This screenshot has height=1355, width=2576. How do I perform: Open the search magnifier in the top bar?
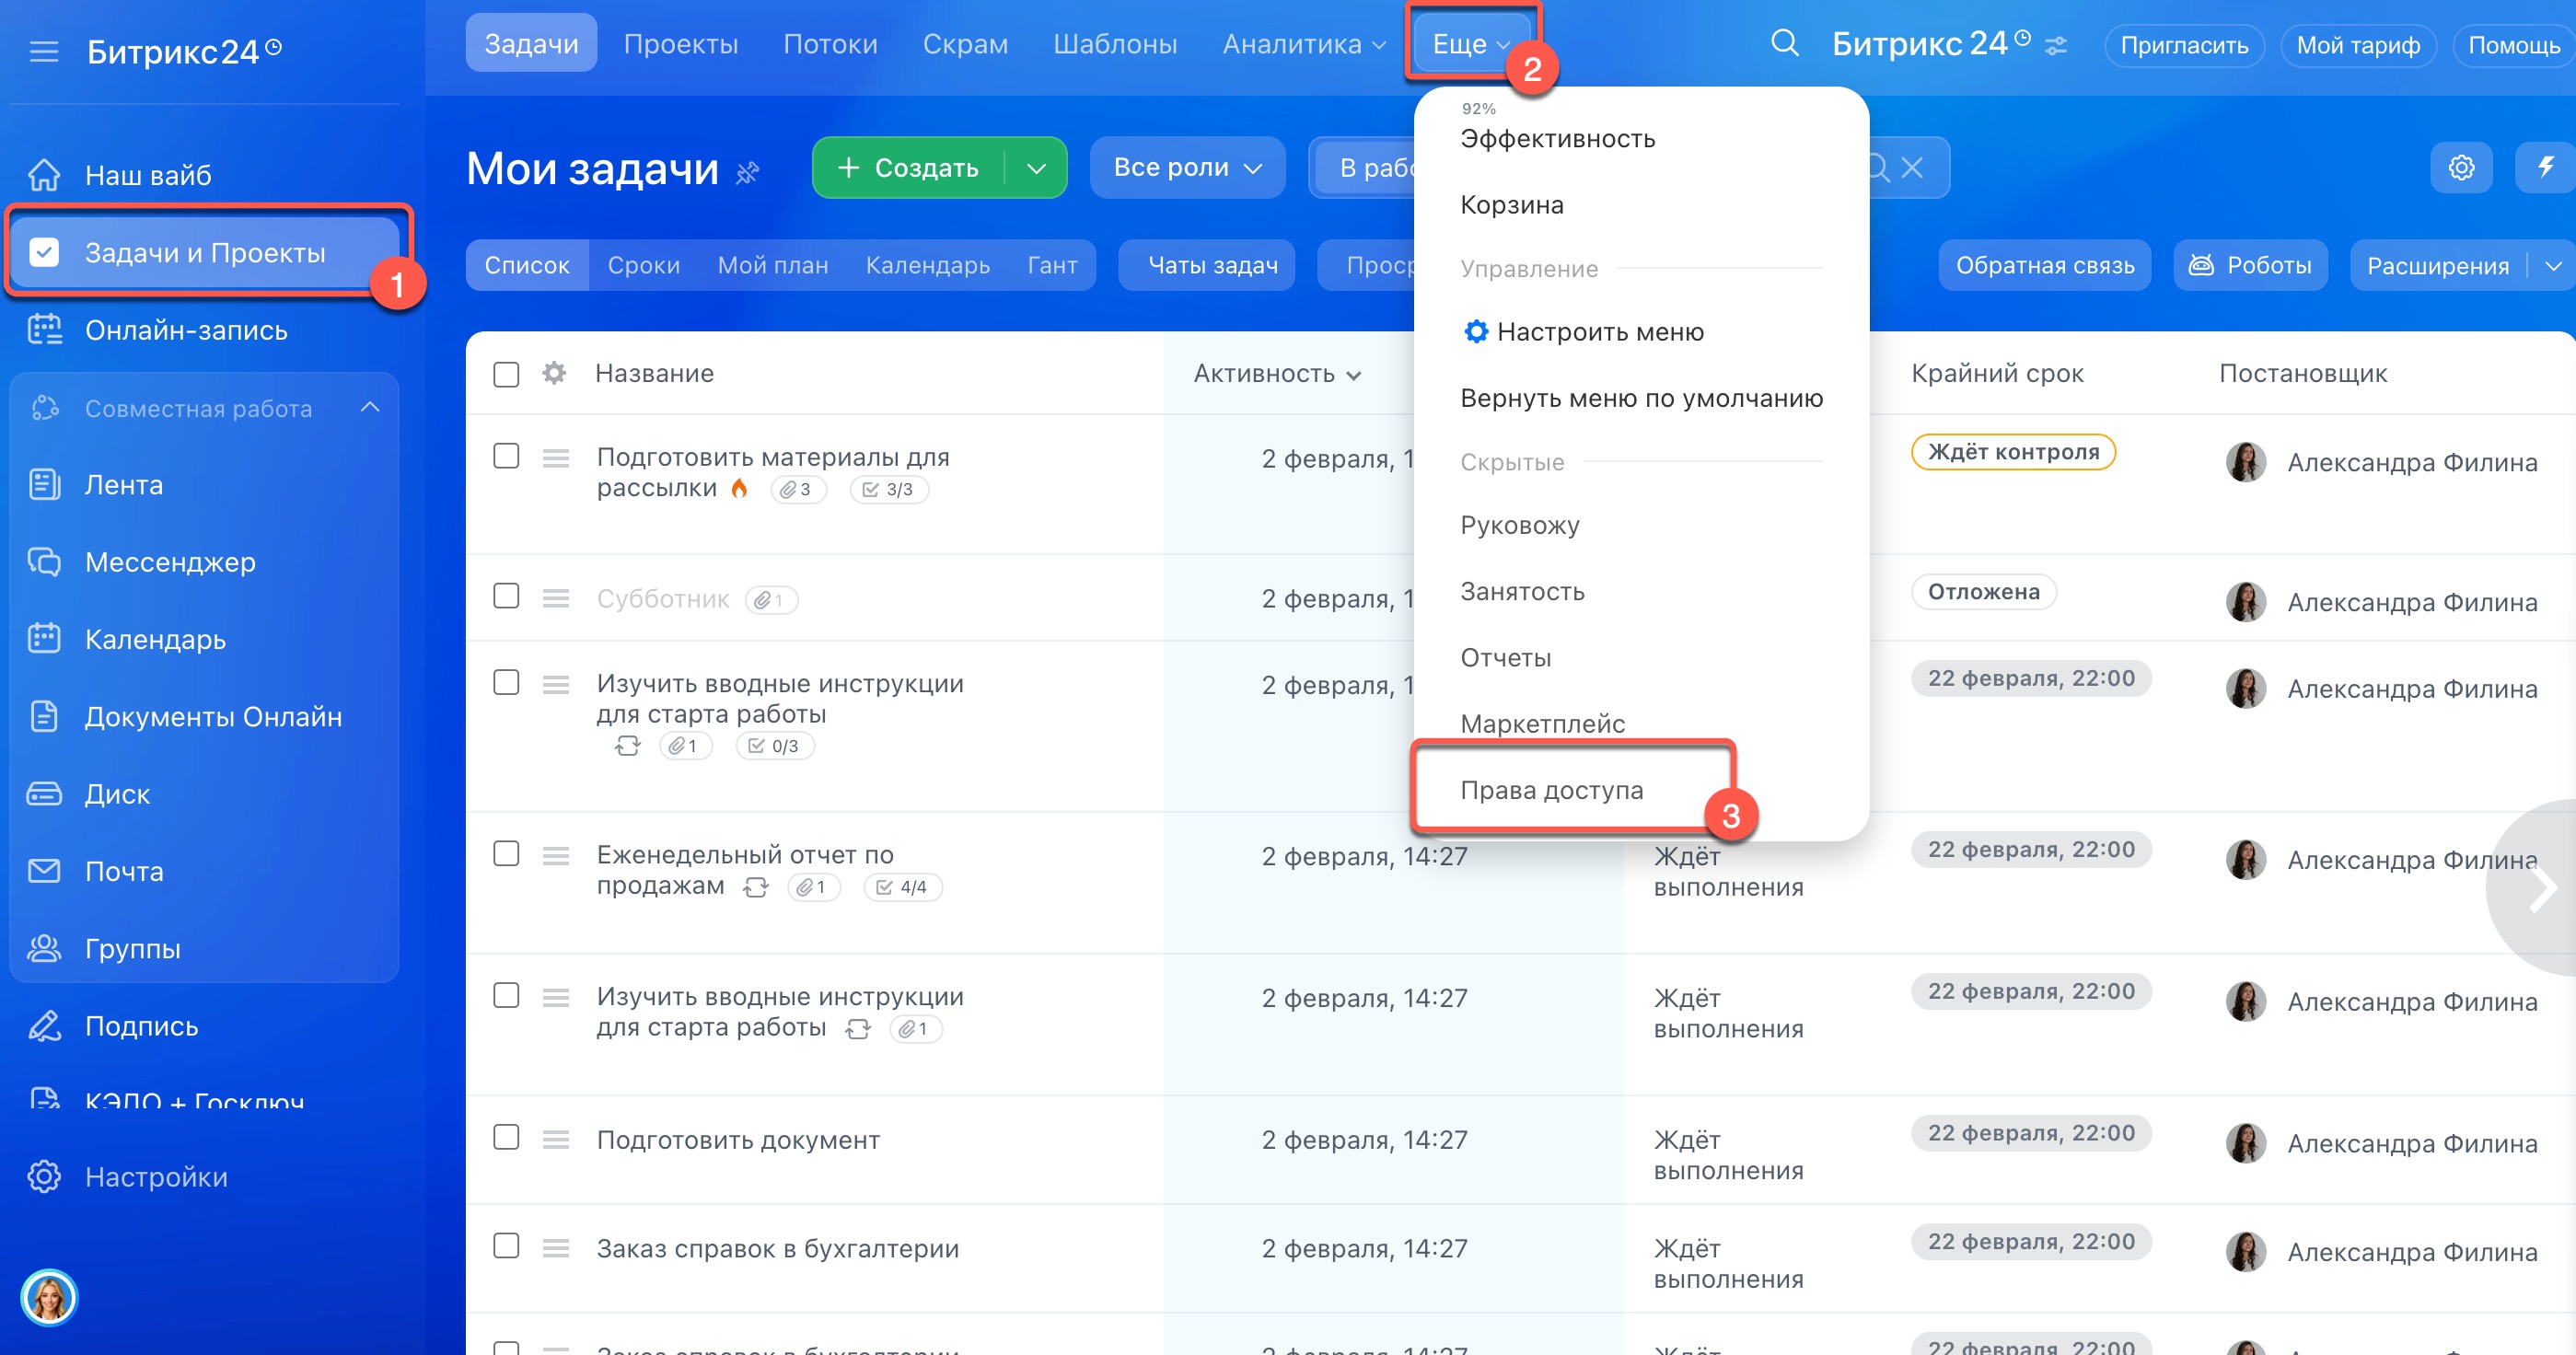click(1784, 44)
